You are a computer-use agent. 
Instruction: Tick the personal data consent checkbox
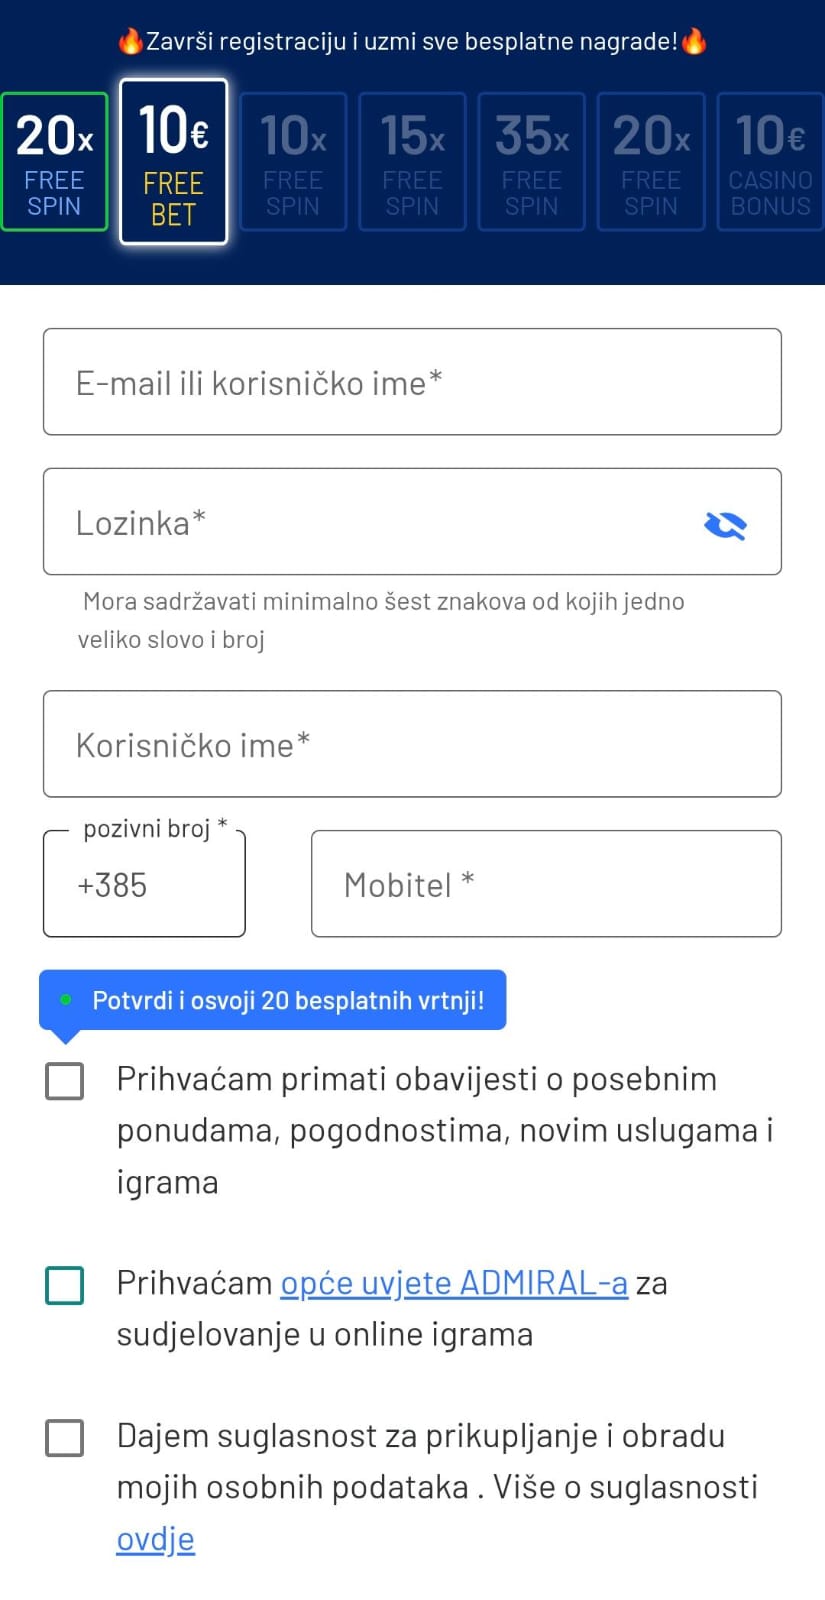65,1437
